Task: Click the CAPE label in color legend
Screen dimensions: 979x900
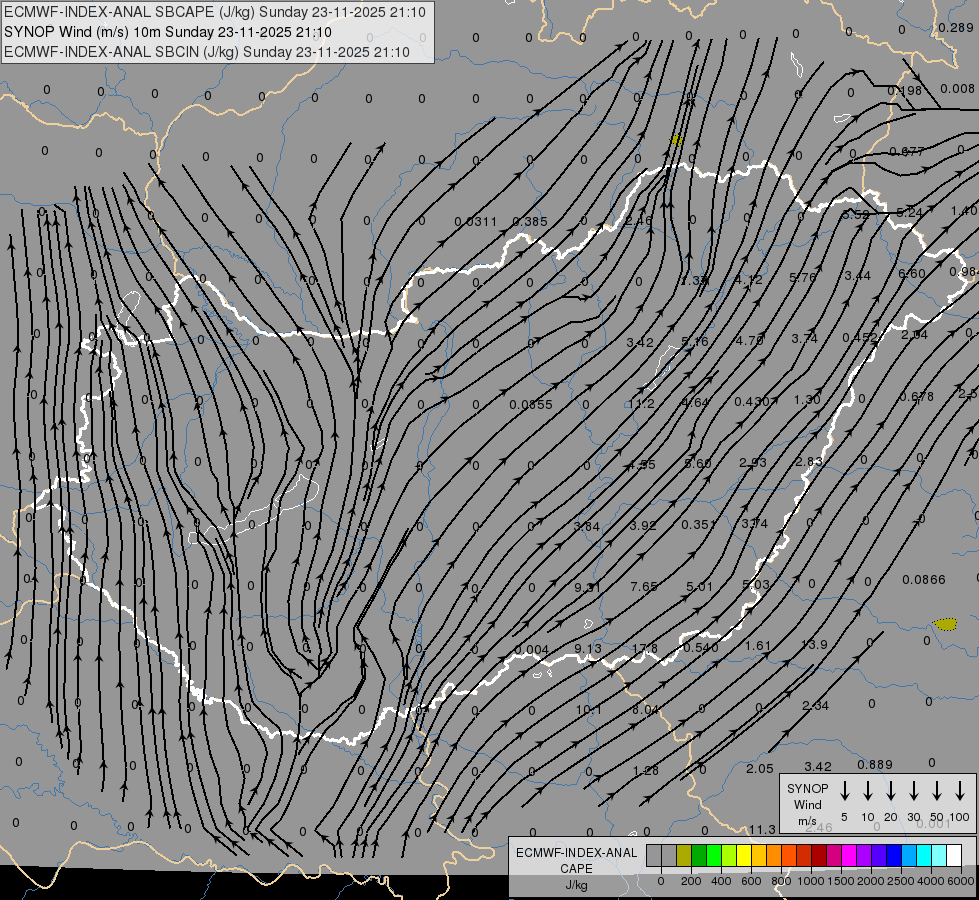Action: [x=576, y=869]
